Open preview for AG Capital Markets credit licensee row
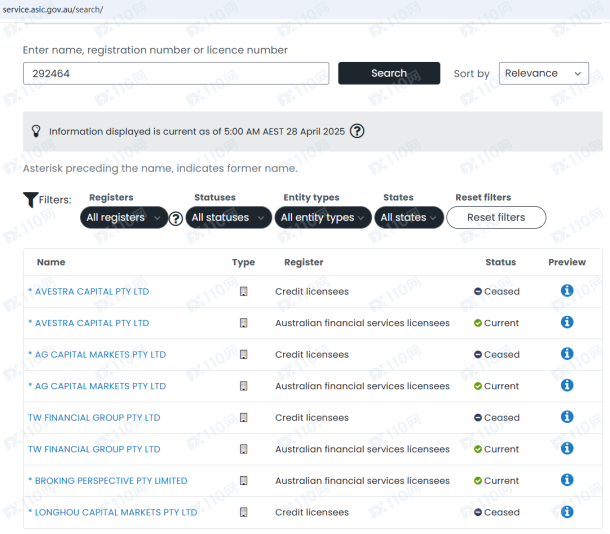610x534 pixels. tap(567, 353)
